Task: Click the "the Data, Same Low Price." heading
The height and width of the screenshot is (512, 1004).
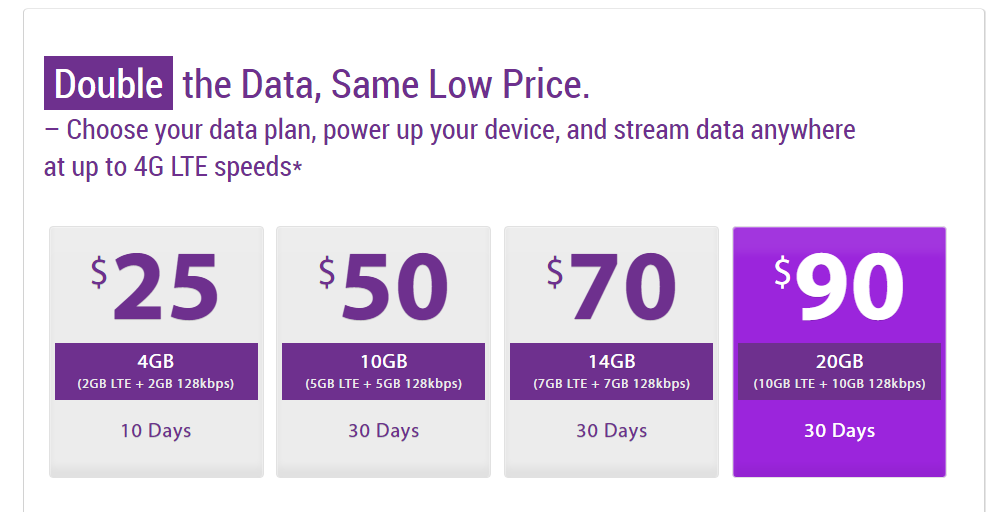Action: 386,84
